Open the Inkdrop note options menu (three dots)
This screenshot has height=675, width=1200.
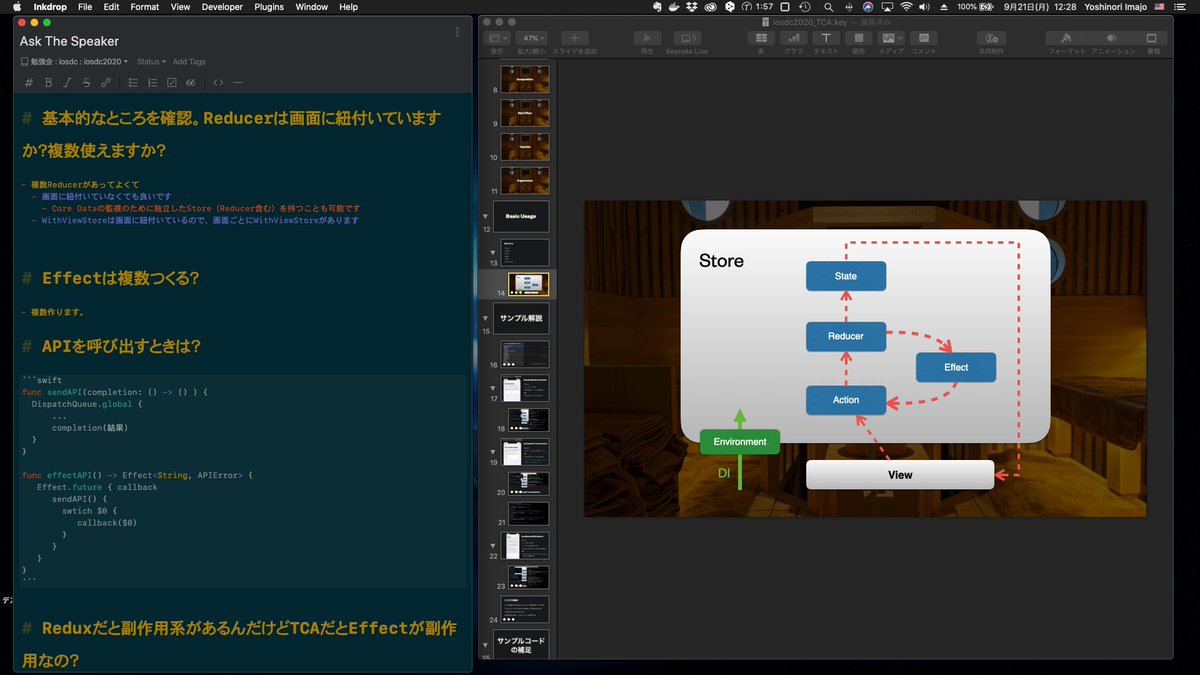point(457,32)
